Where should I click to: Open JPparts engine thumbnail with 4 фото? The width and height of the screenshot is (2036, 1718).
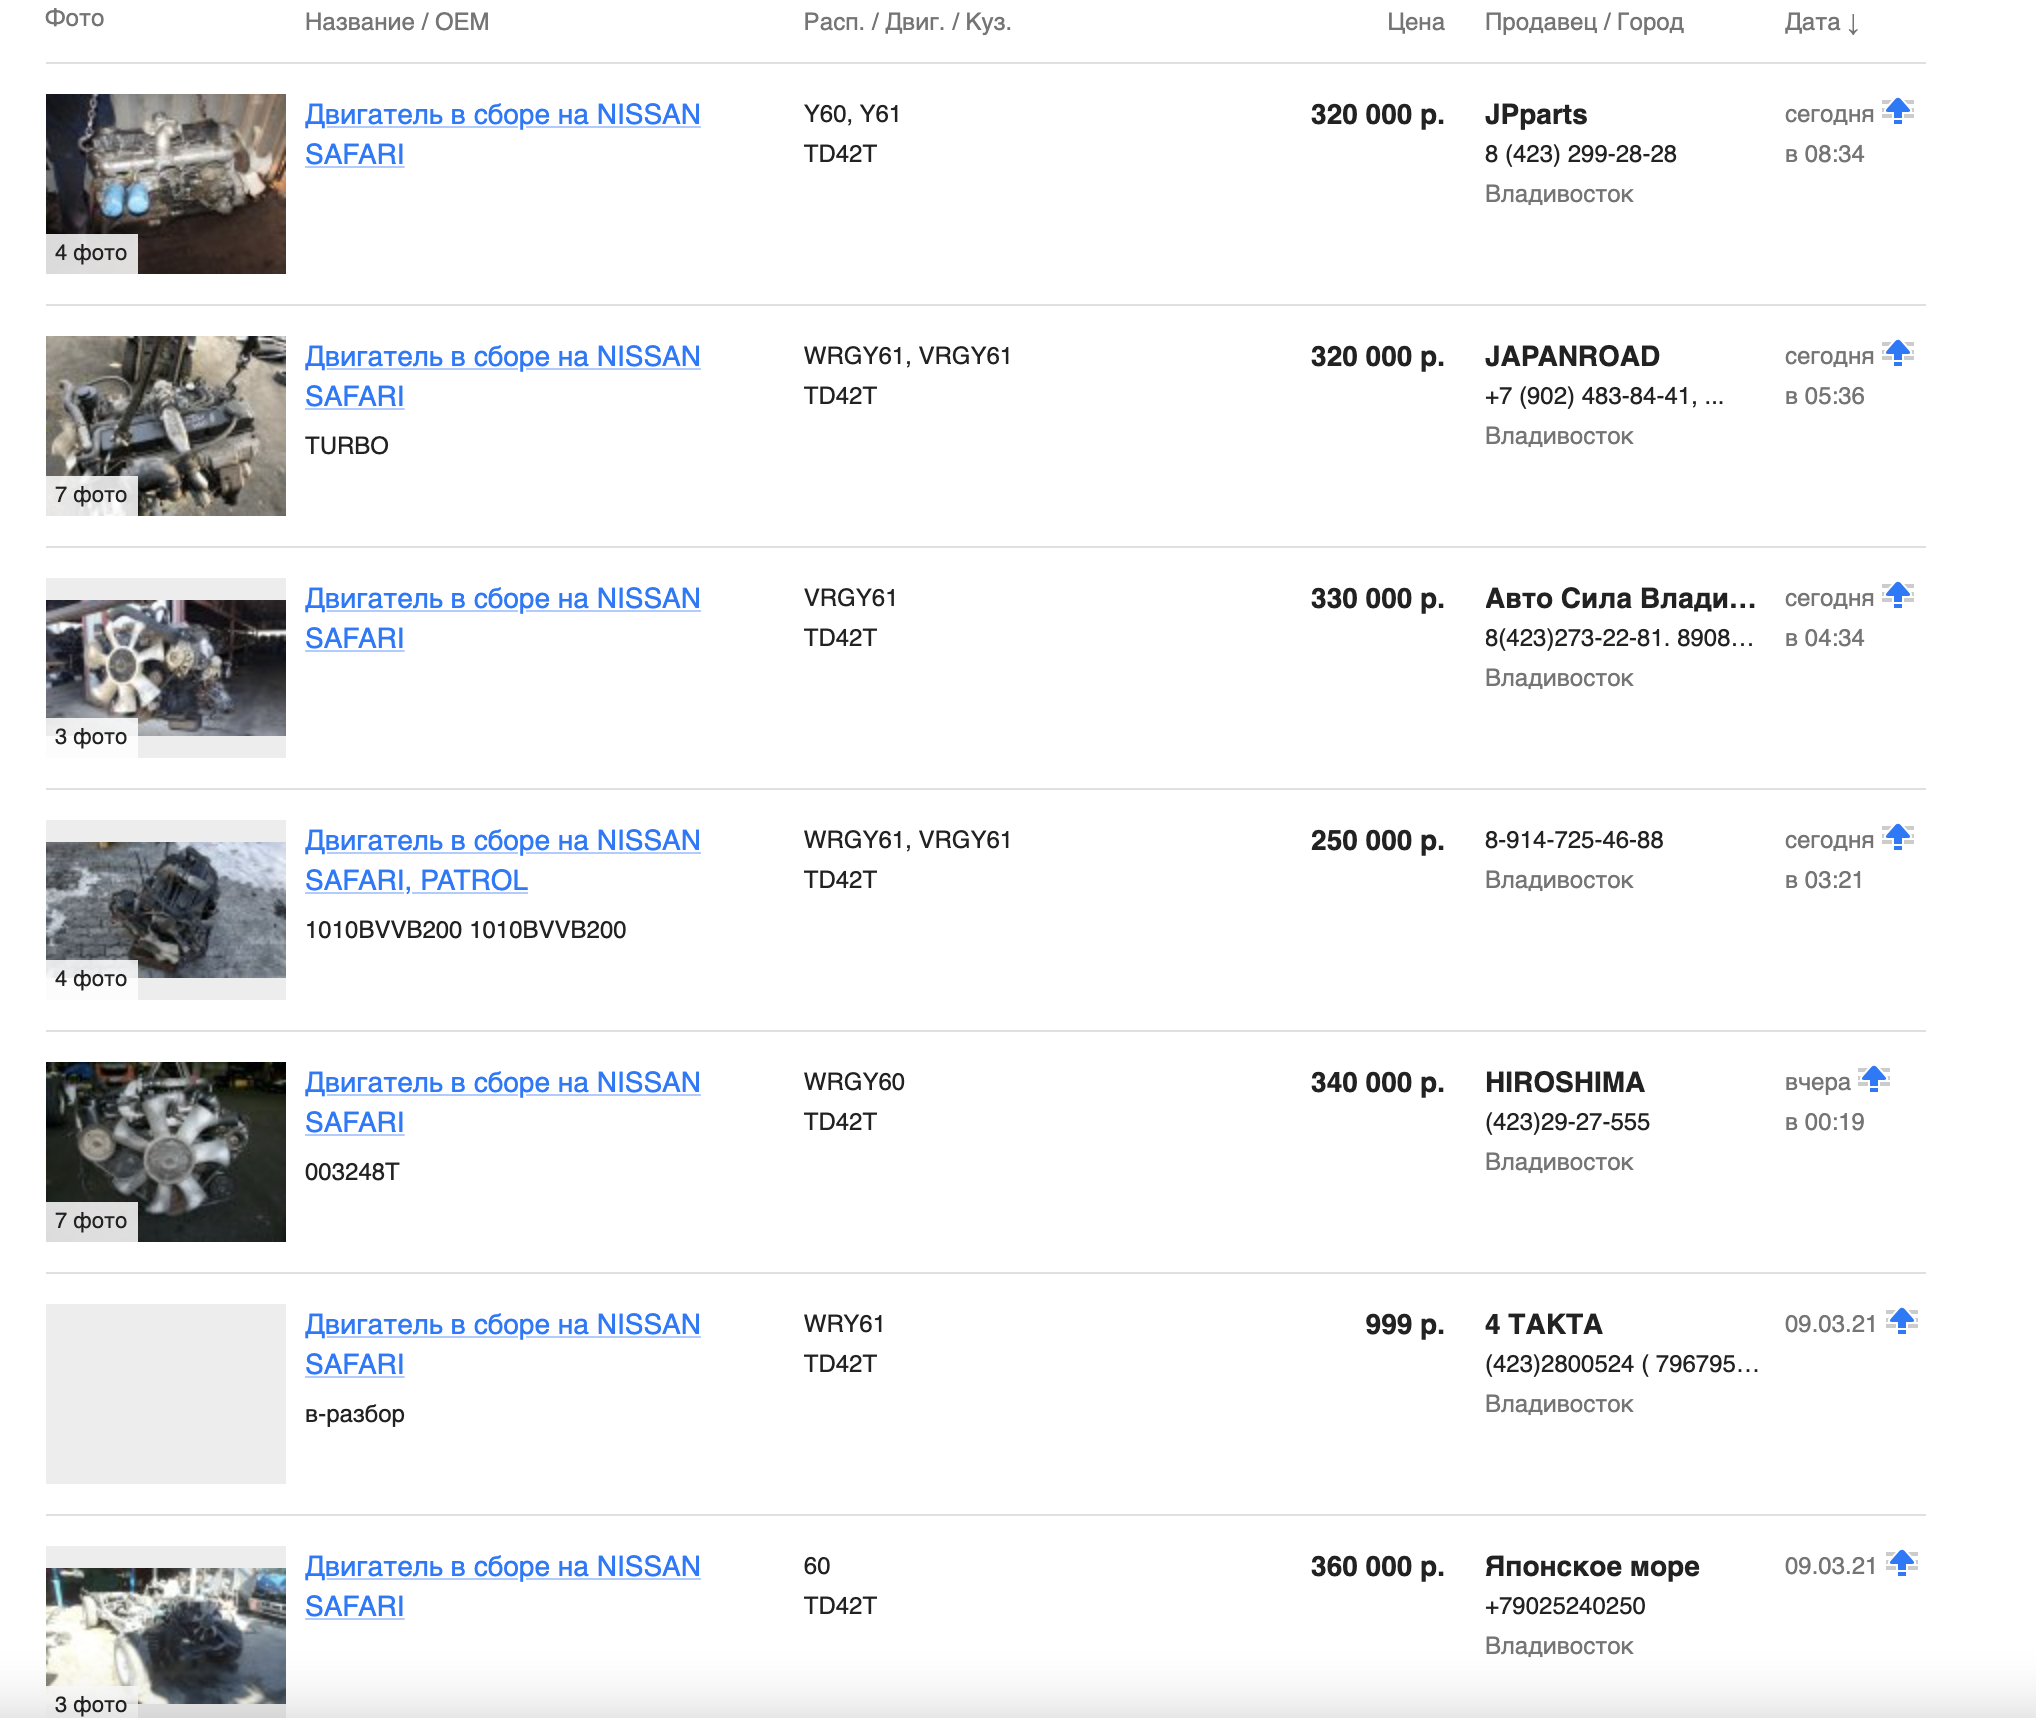[x=166, y=184]
